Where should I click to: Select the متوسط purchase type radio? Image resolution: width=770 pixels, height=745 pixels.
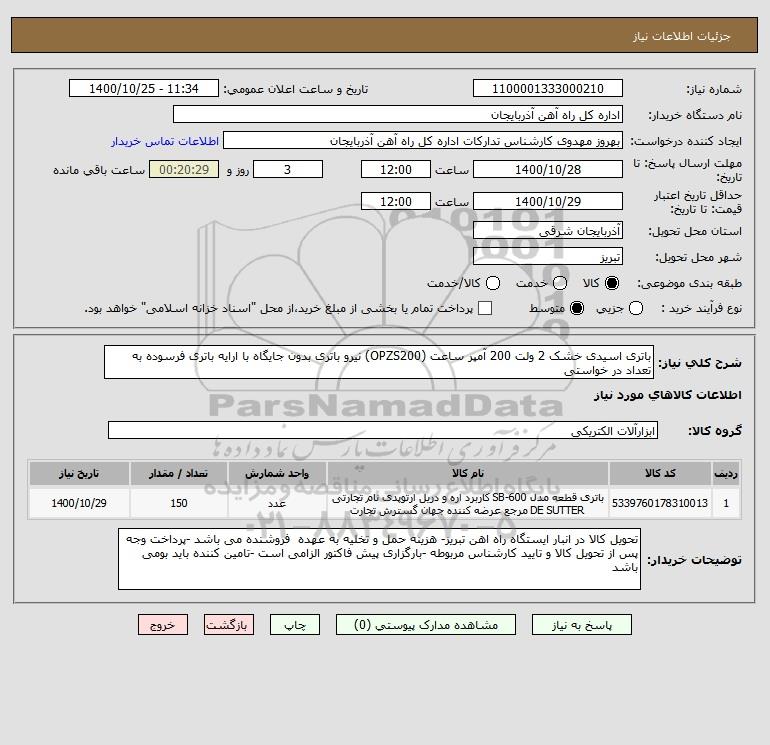[x=577, y=308]
